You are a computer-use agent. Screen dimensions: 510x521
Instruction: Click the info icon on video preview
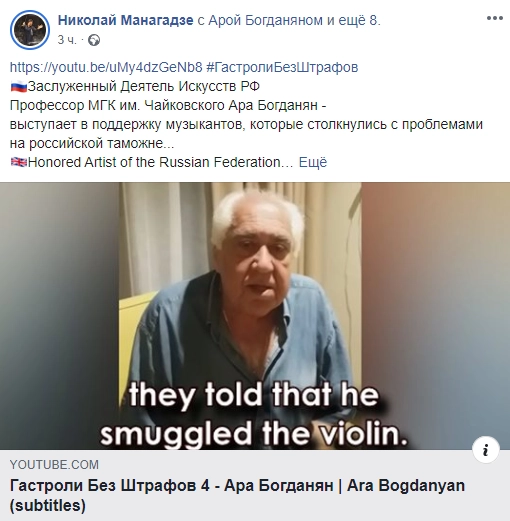coord(486,450)
